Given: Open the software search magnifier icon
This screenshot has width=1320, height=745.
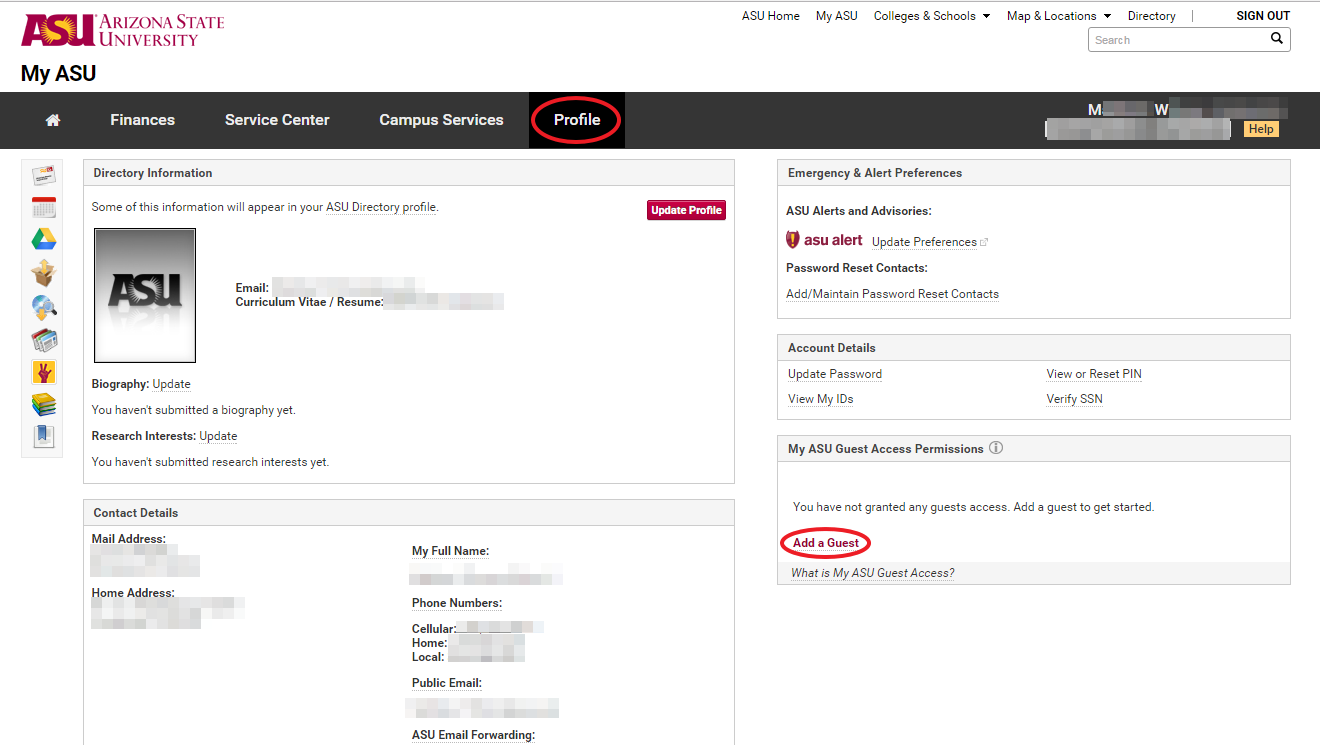Looking at the screenshot, I should click(42, 307).
